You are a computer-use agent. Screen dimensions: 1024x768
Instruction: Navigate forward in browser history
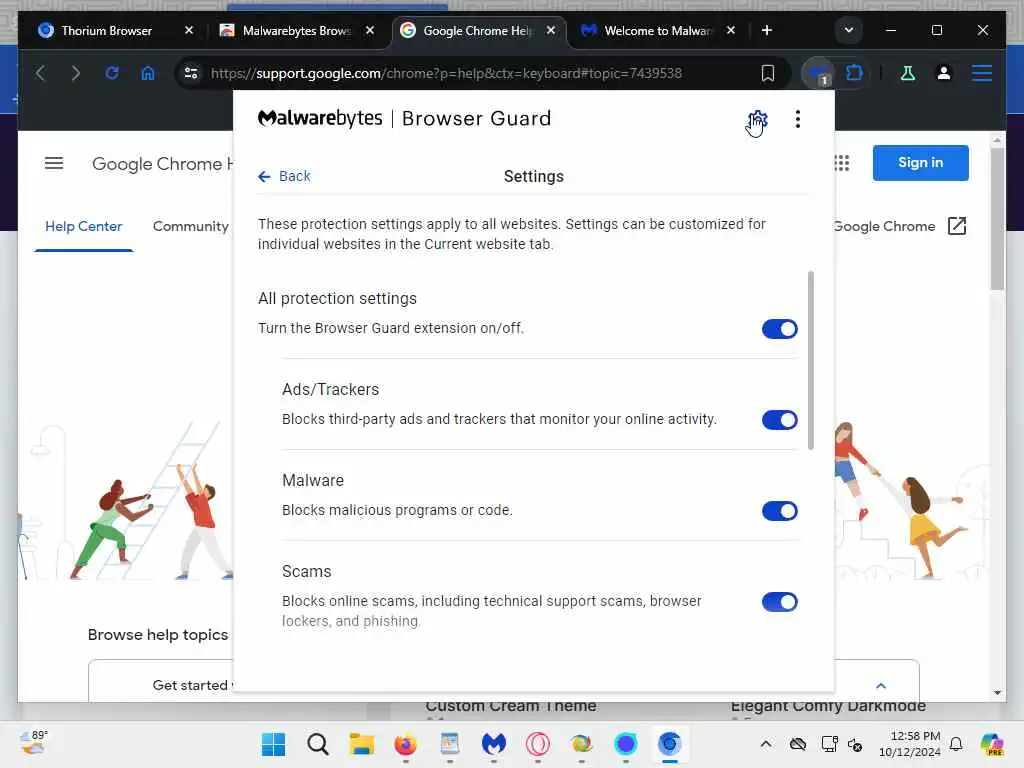coord(76,73)
